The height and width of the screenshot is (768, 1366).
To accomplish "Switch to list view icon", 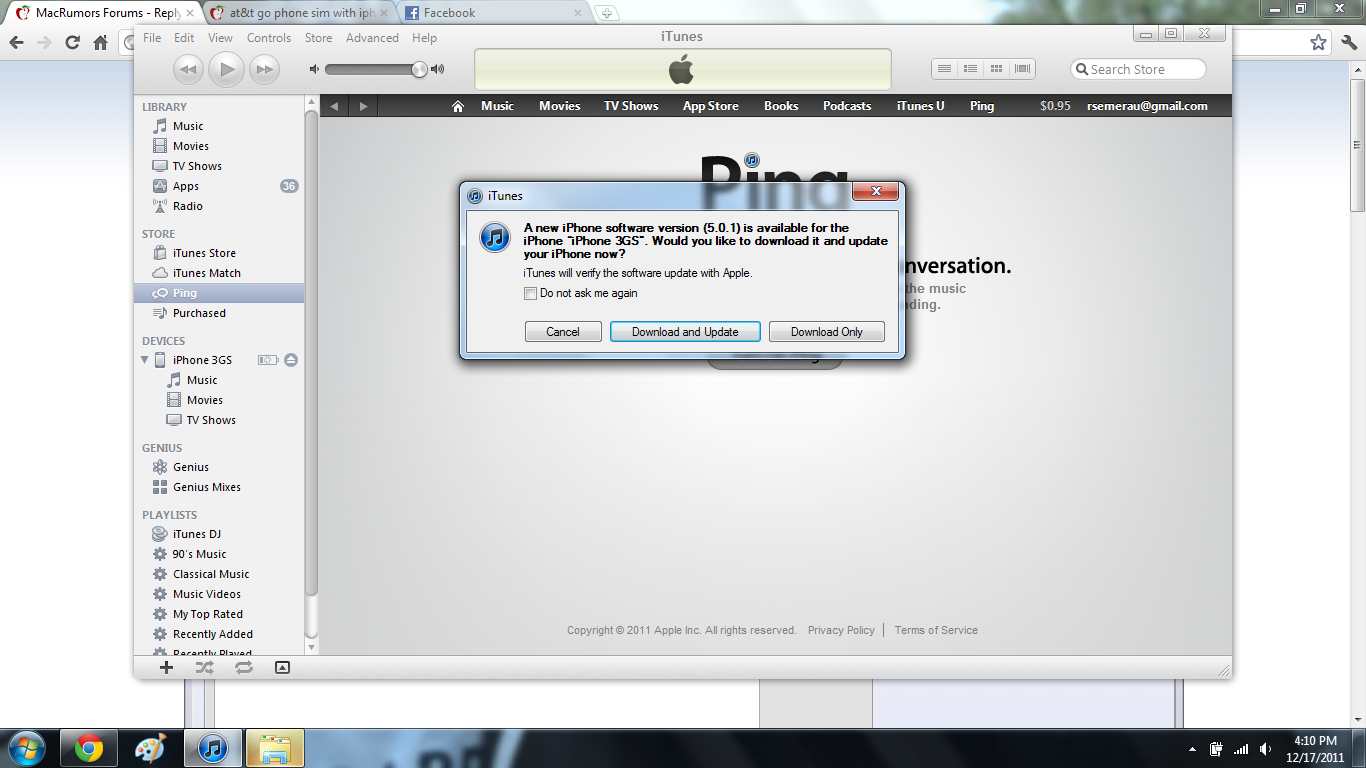I will 944,69.
